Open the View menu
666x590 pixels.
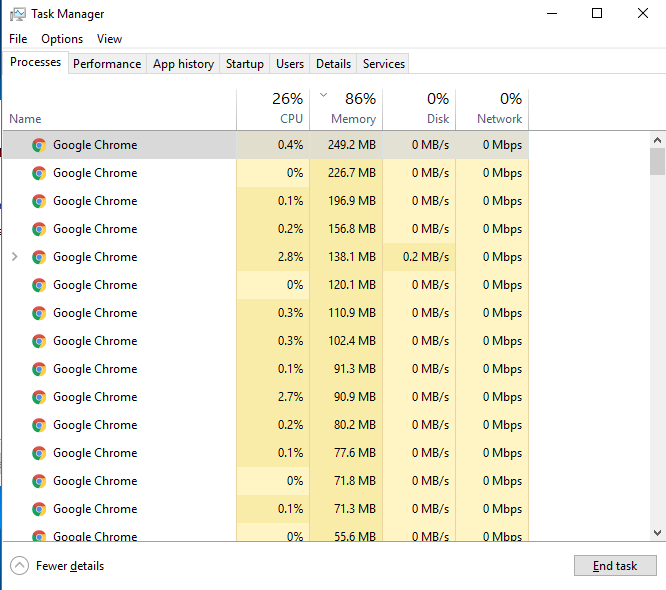[109, 39]
